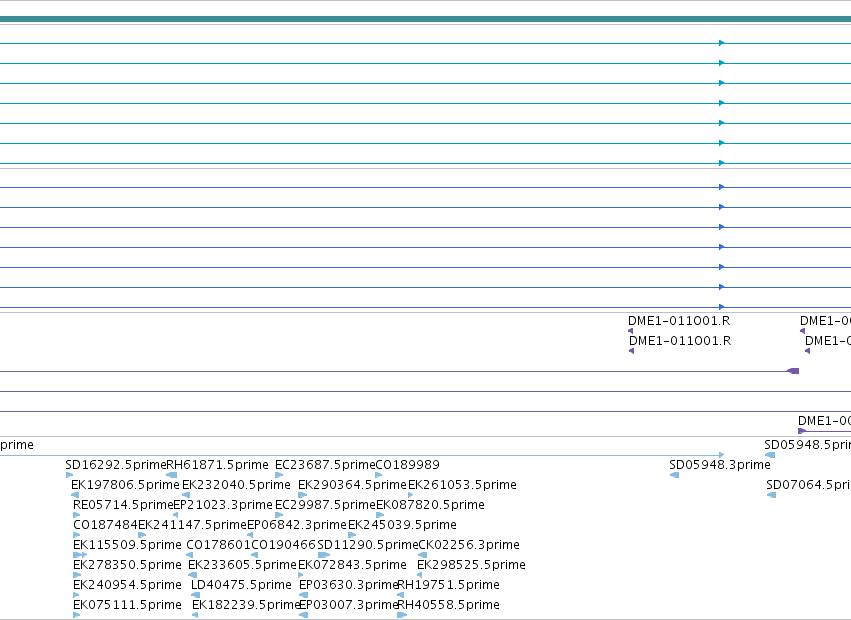Select the SD05948.3prime label

[x=720, y=465]
